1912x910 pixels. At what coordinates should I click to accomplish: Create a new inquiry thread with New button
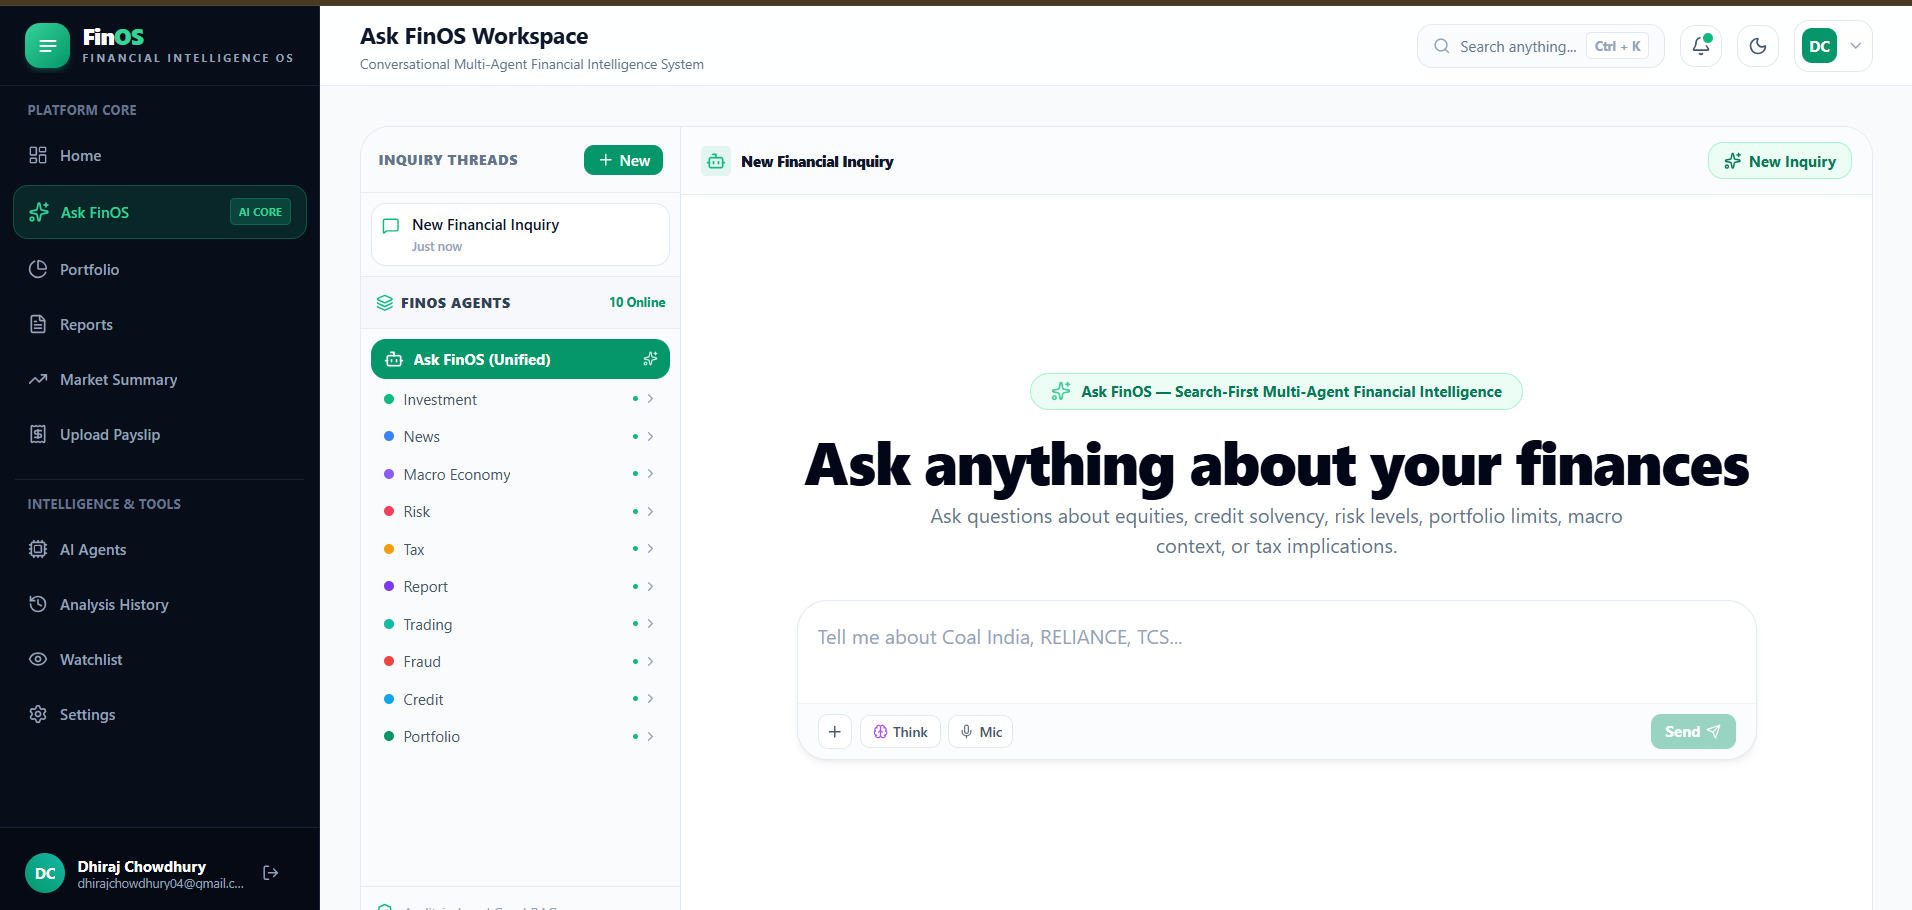point(623,160)
